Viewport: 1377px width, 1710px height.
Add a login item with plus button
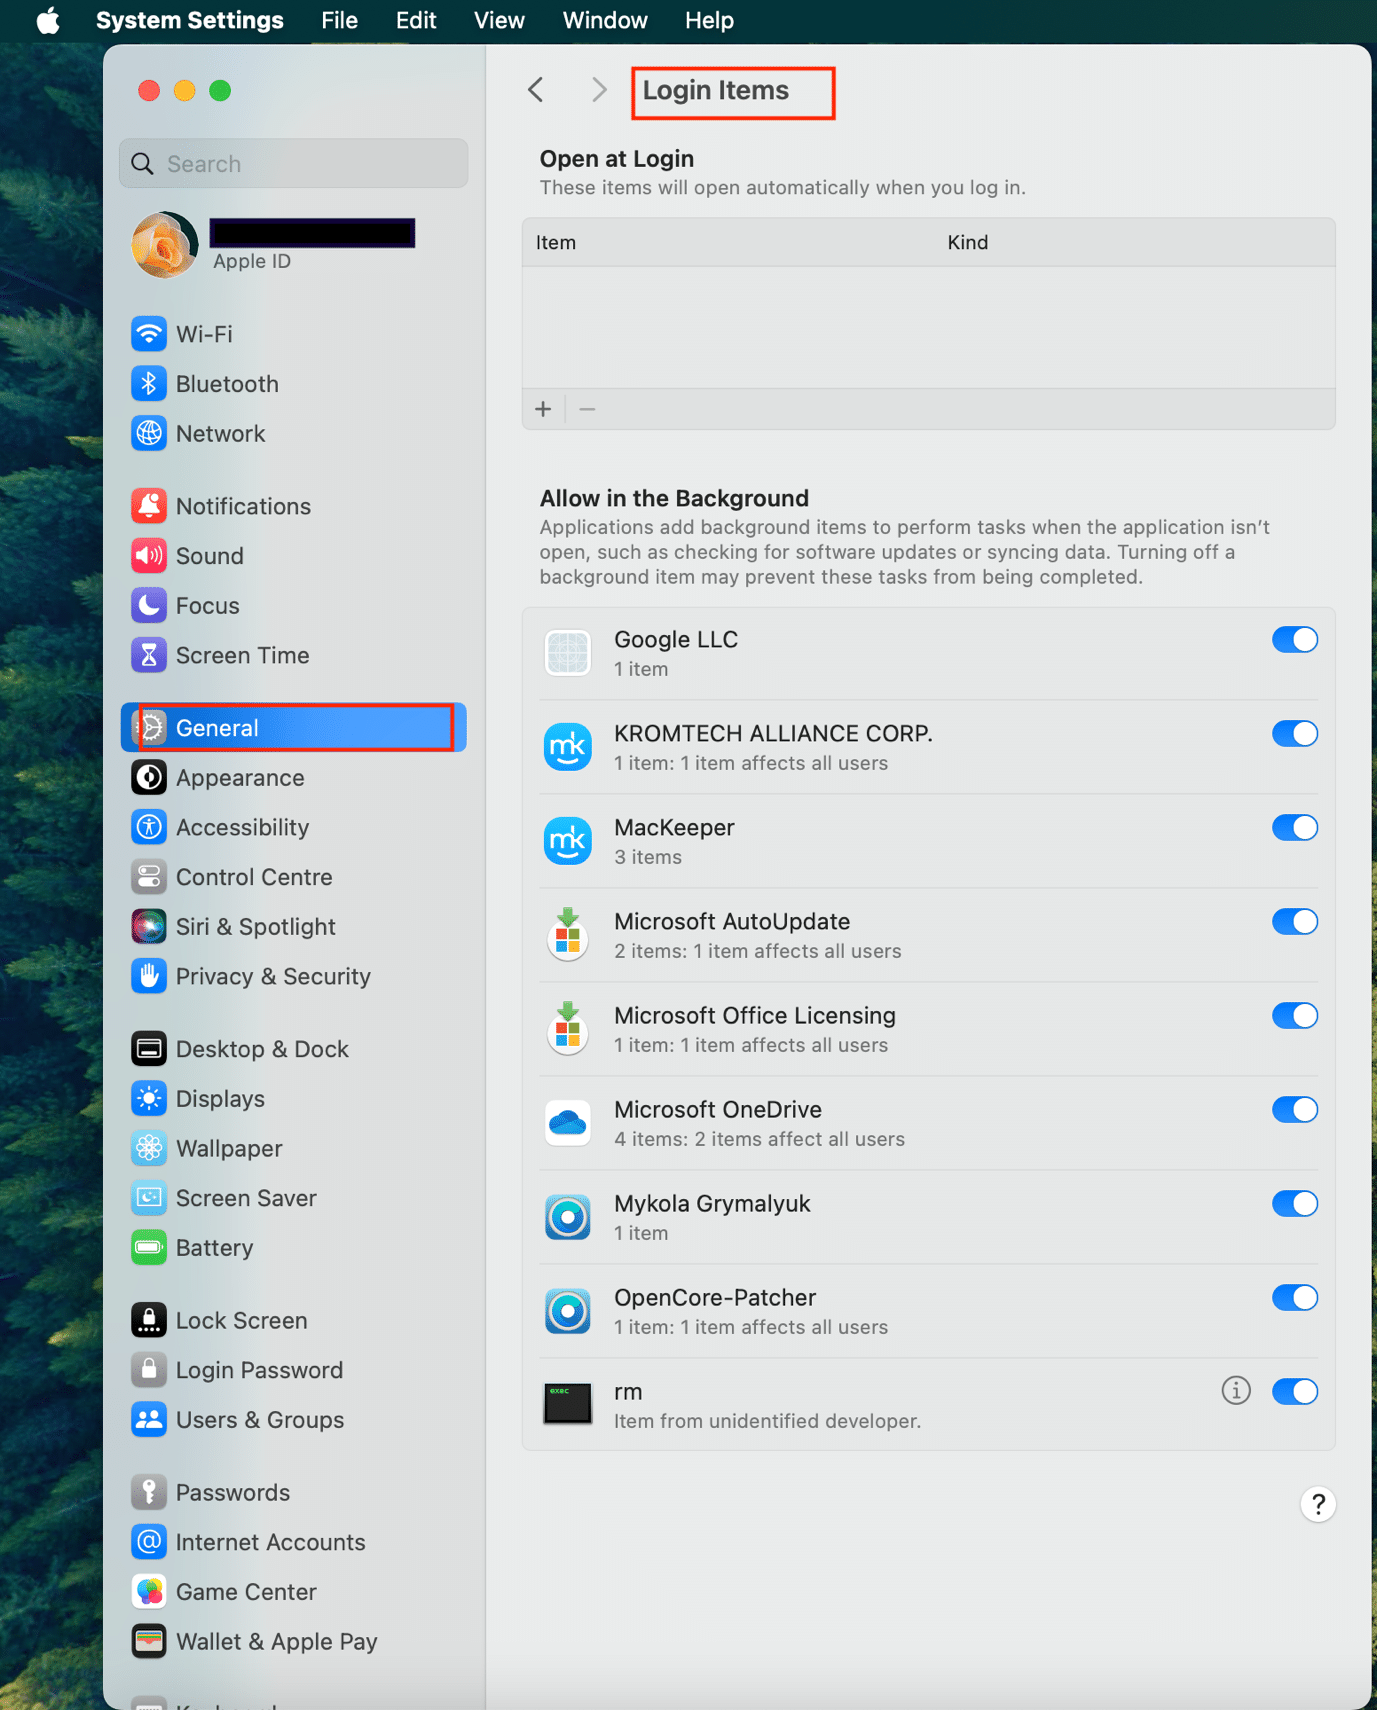click(x=543, y=409)
